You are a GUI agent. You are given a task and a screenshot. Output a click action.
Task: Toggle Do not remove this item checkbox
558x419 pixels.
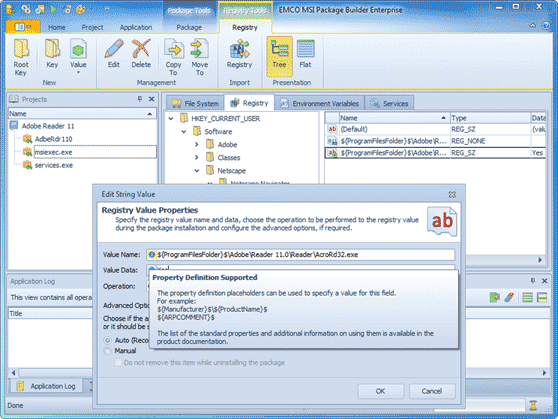(118, 362)
